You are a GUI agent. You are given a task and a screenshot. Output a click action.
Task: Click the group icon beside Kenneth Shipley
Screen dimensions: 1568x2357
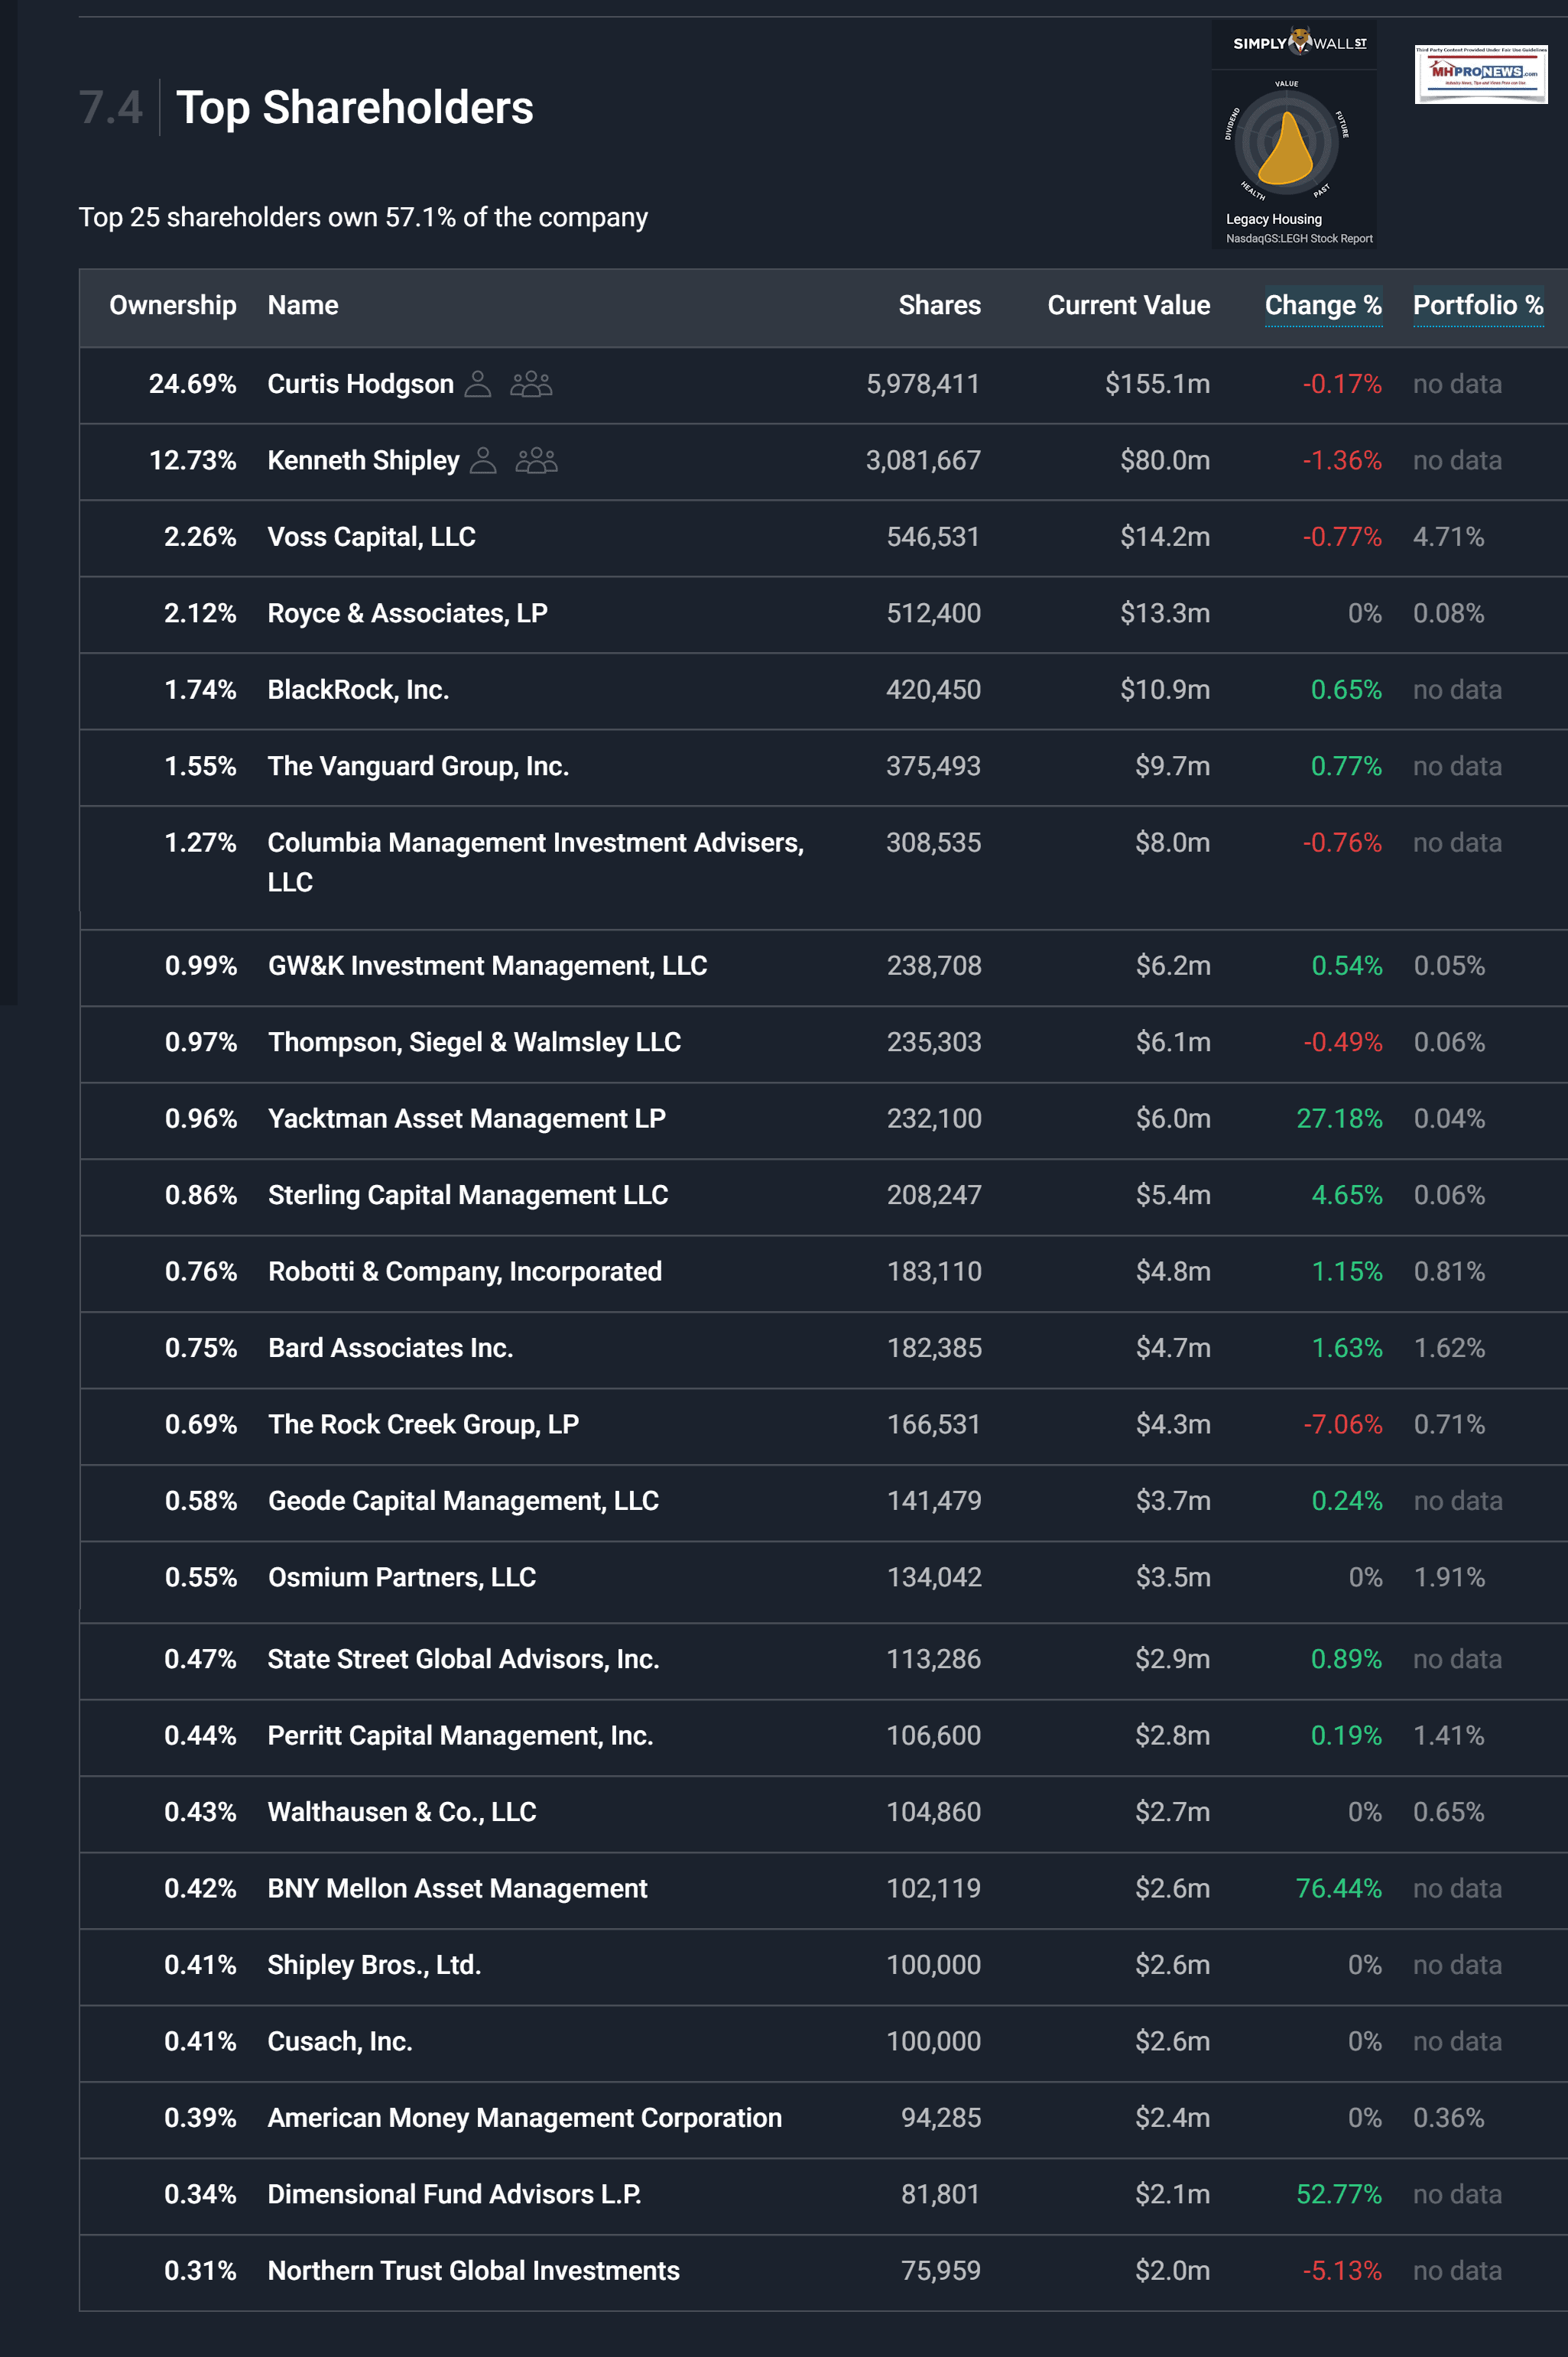pos(536,460)
